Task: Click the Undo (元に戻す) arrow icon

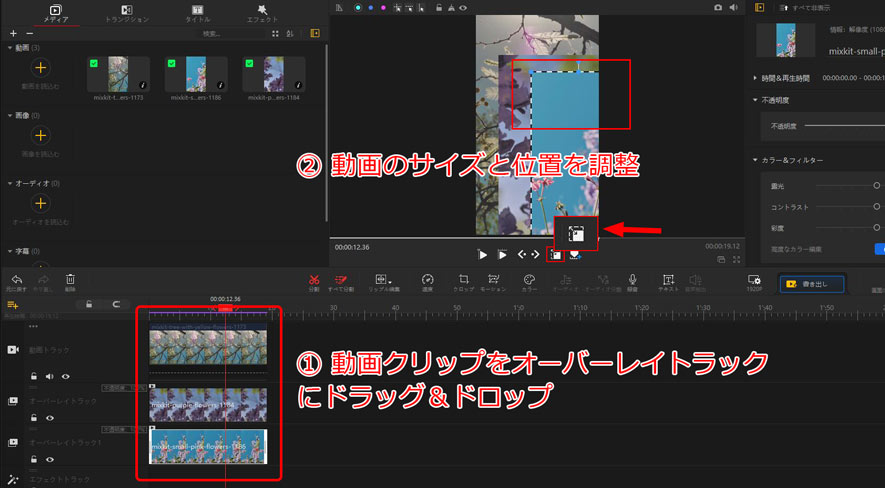Action: pyautogui.click(x=17, y=279)
